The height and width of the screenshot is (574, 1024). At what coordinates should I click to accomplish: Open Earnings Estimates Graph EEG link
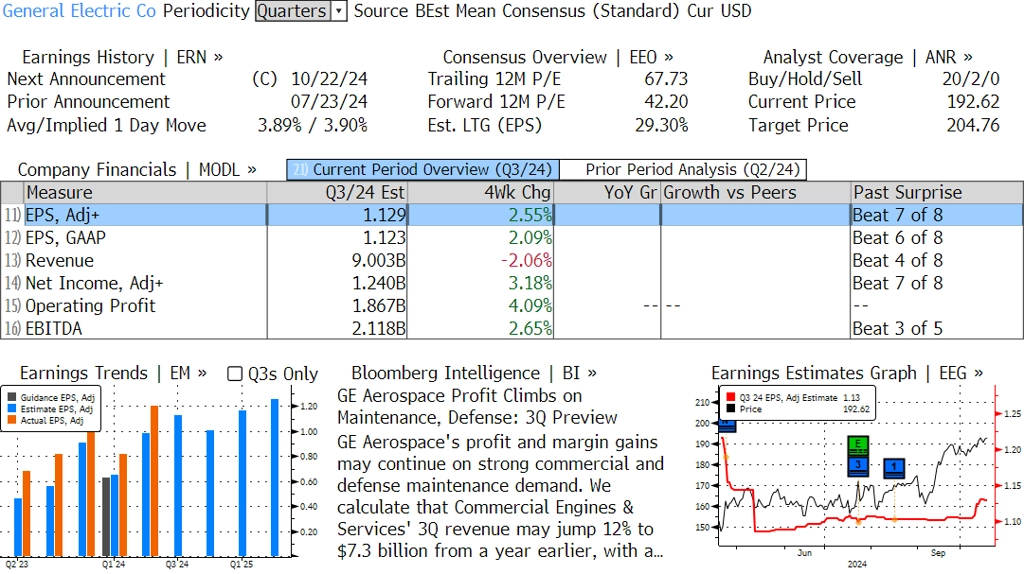(847, 373)
